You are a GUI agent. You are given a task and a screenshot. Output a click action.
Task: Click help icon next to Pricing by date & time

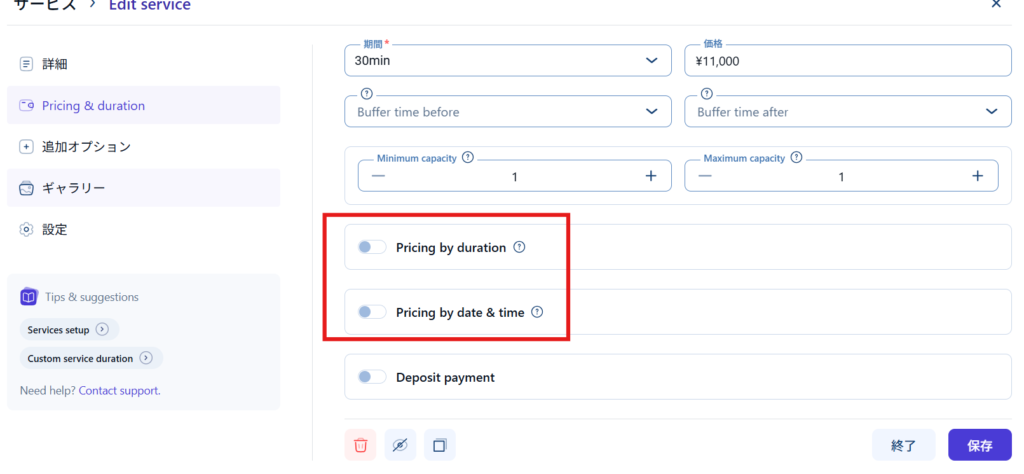pos(537,312)
